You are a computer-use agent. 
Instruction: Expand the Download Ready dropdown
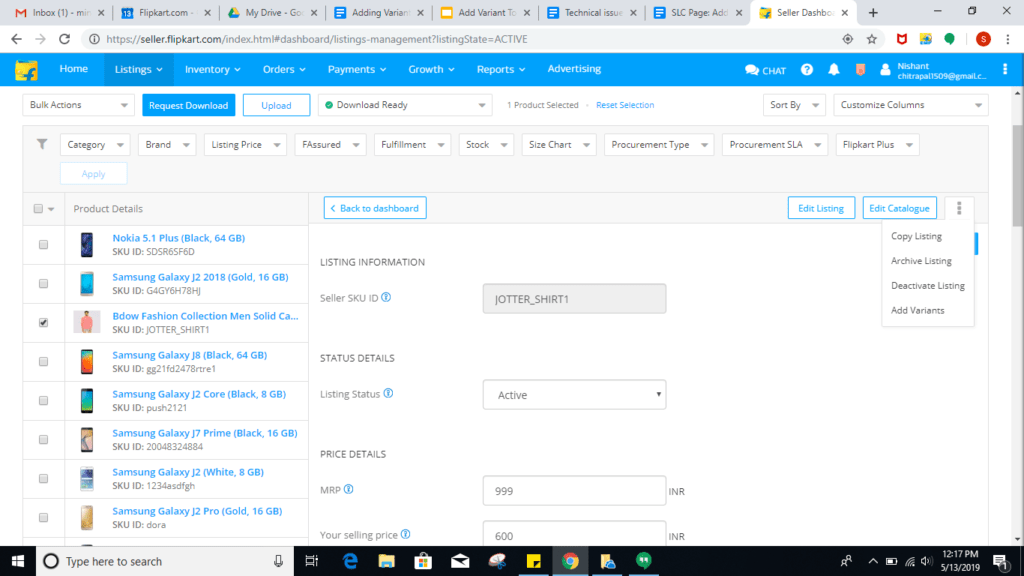pyautogui.click(x=405, y=105)
